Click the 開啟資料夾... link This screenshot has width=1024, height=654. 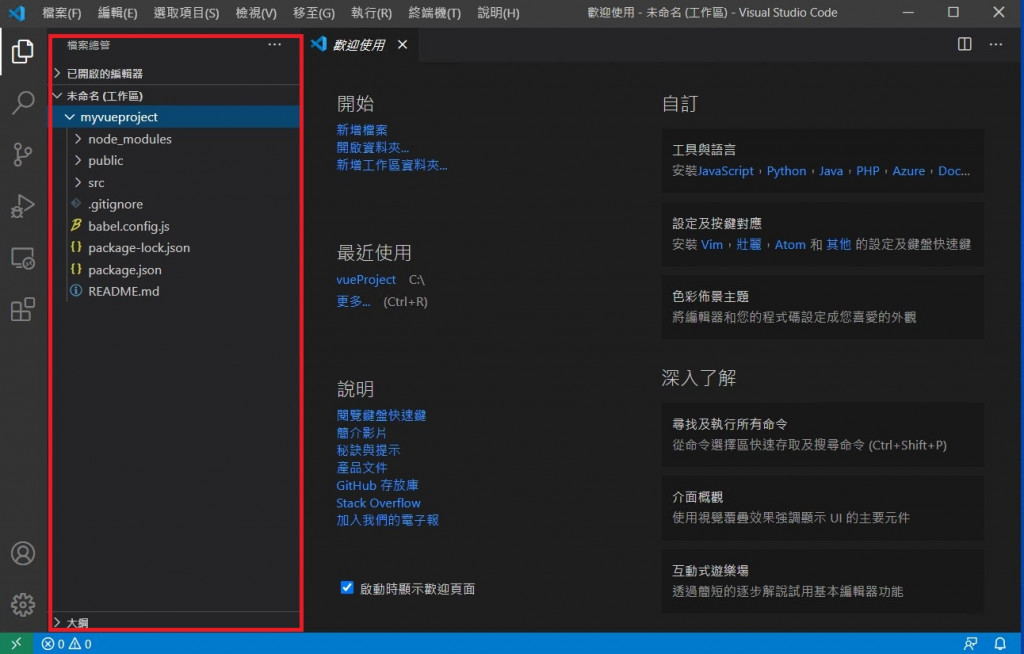(x=372, y=148)
